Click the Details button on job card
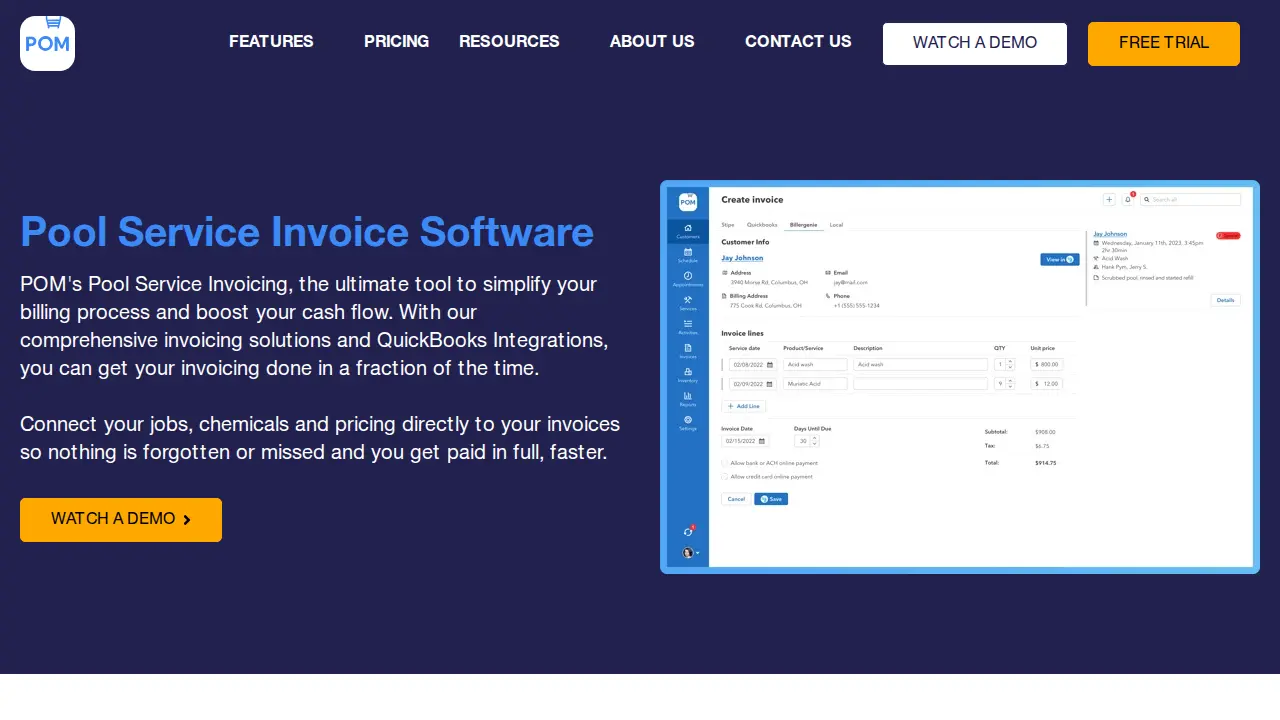Screen dimensions: 1280x720 tap(1226, 300)
